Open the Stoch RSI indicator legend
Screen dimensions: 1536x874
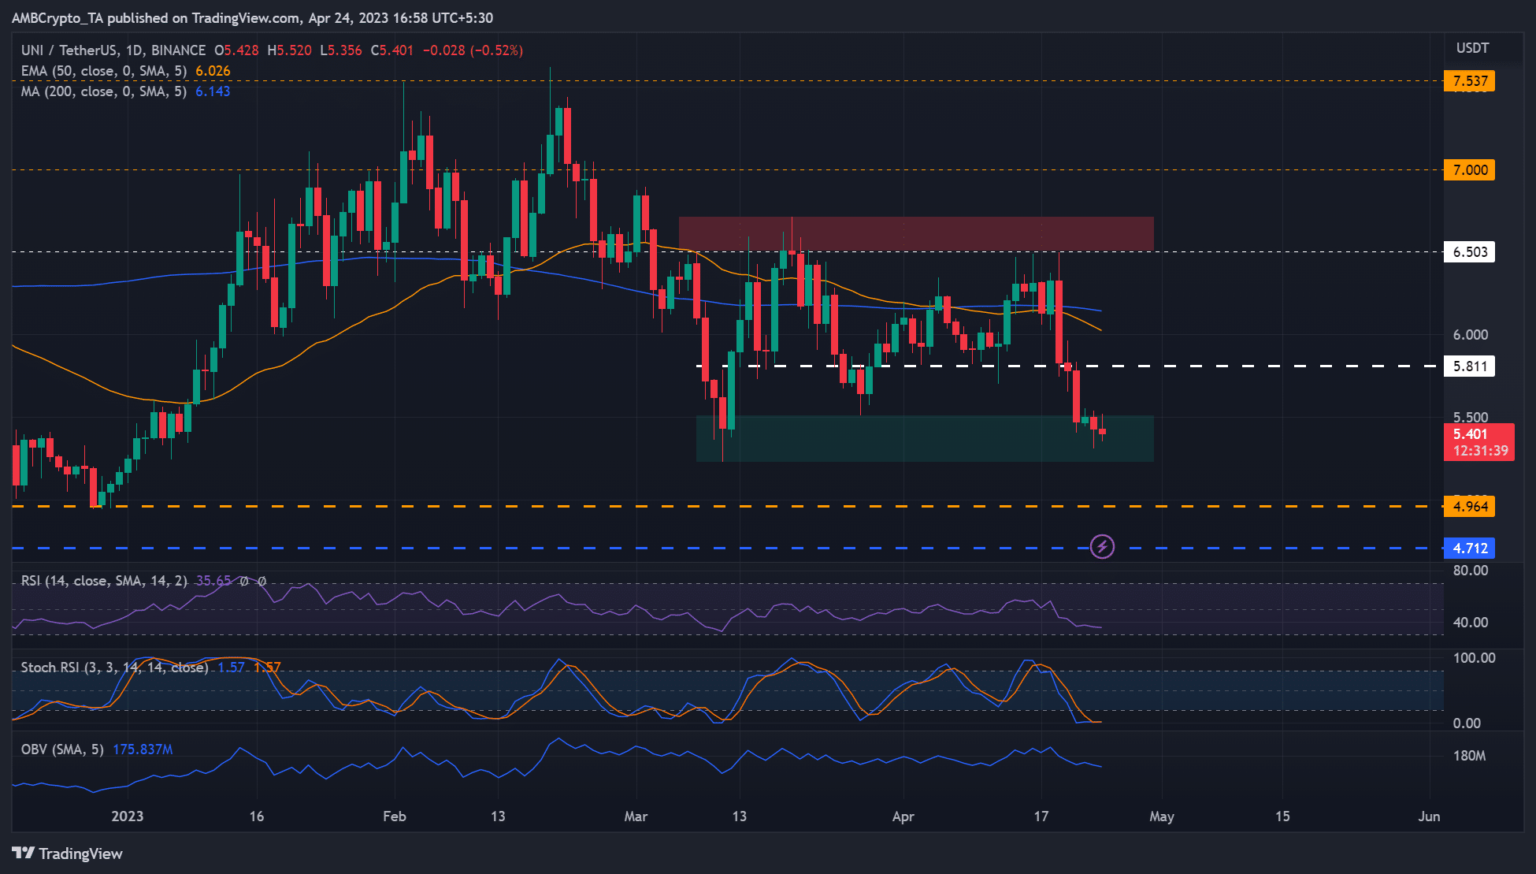click(114, 667)
